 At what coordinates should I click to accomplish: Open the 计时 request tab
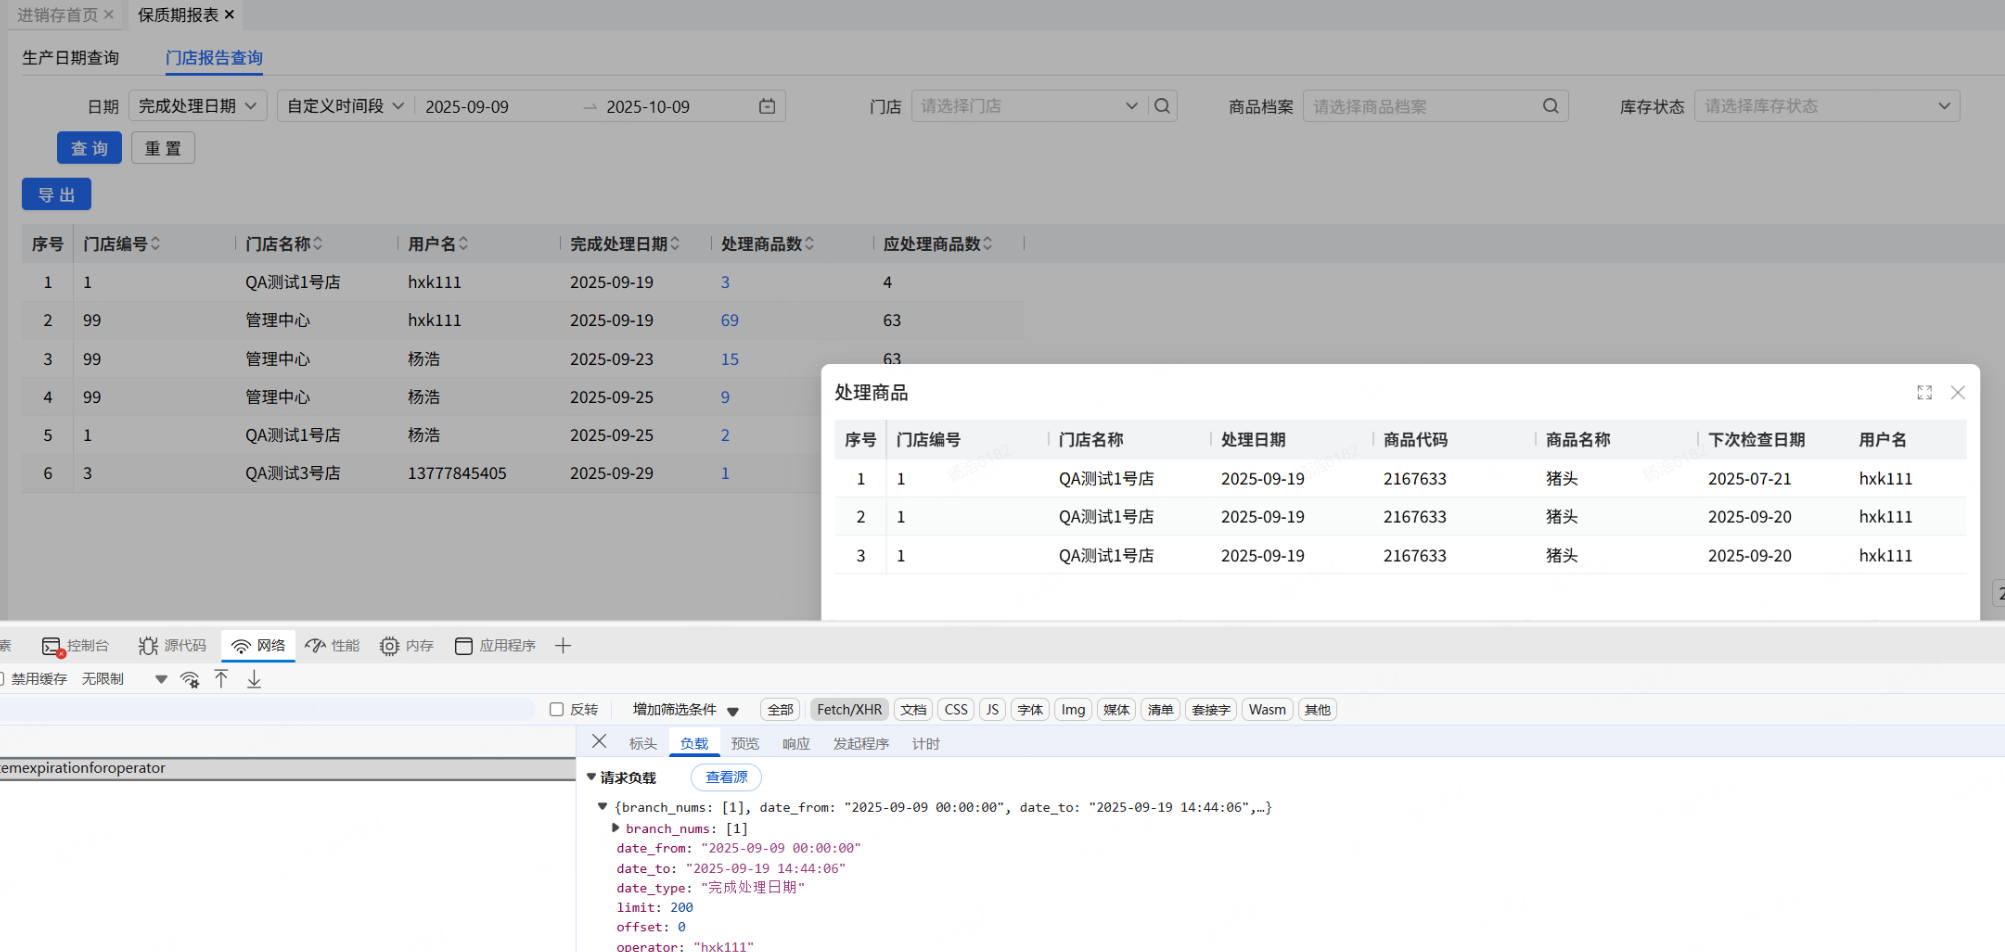click(926, 744)
